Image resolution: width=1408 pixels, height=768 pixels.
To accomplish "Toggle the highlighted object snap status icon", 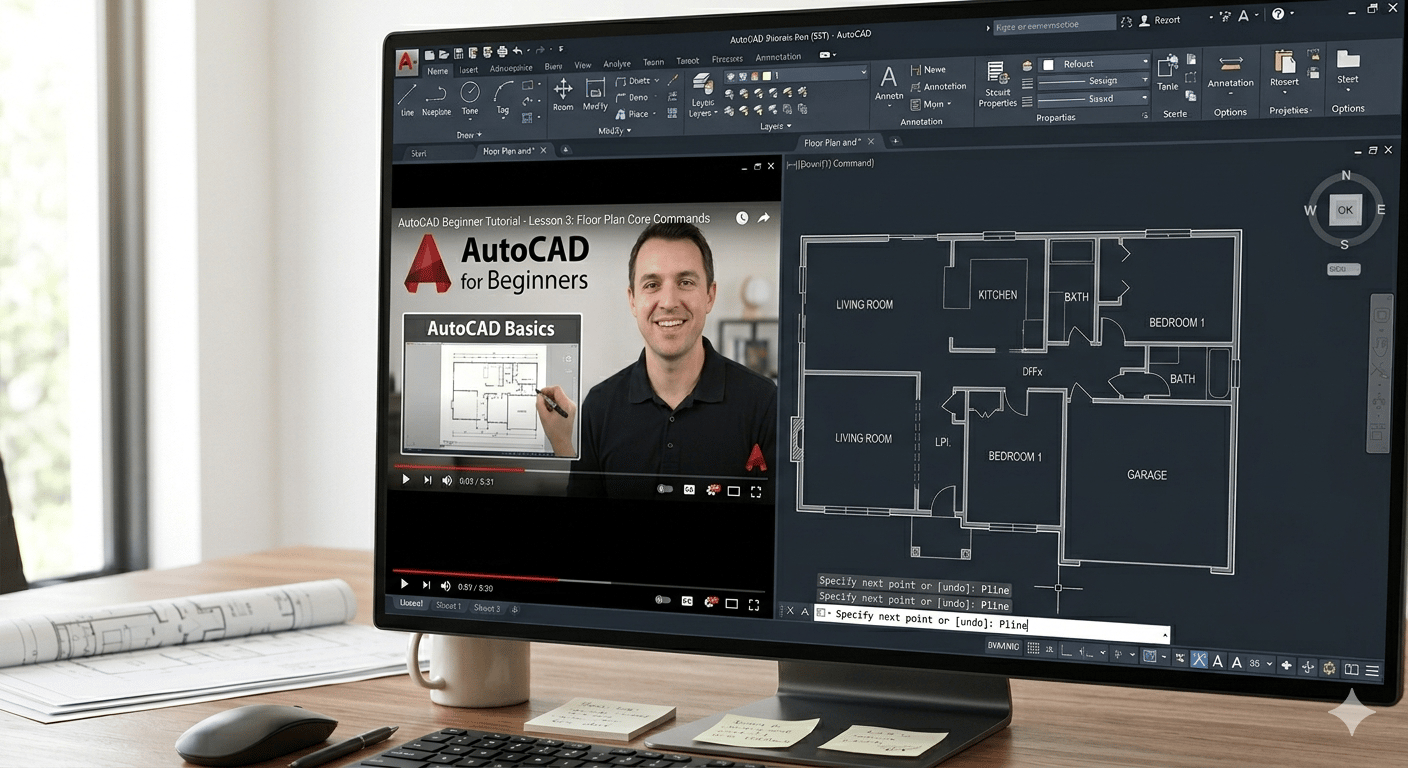I will [1200, 659].
